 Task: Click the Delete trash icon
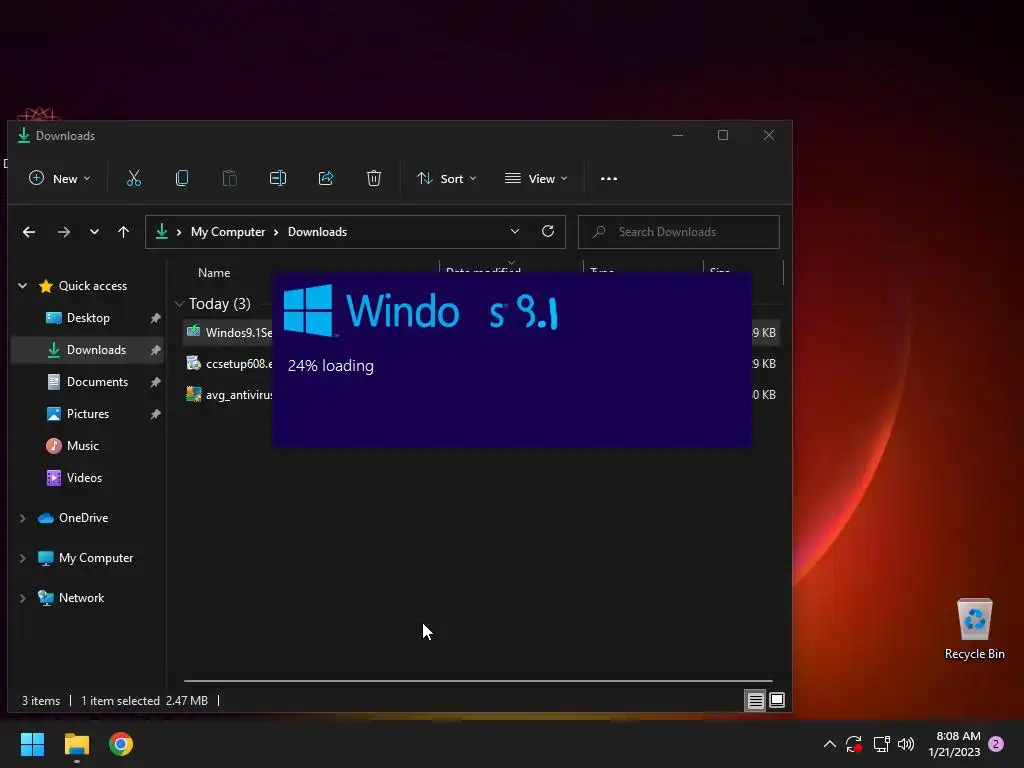pos(374,178)
